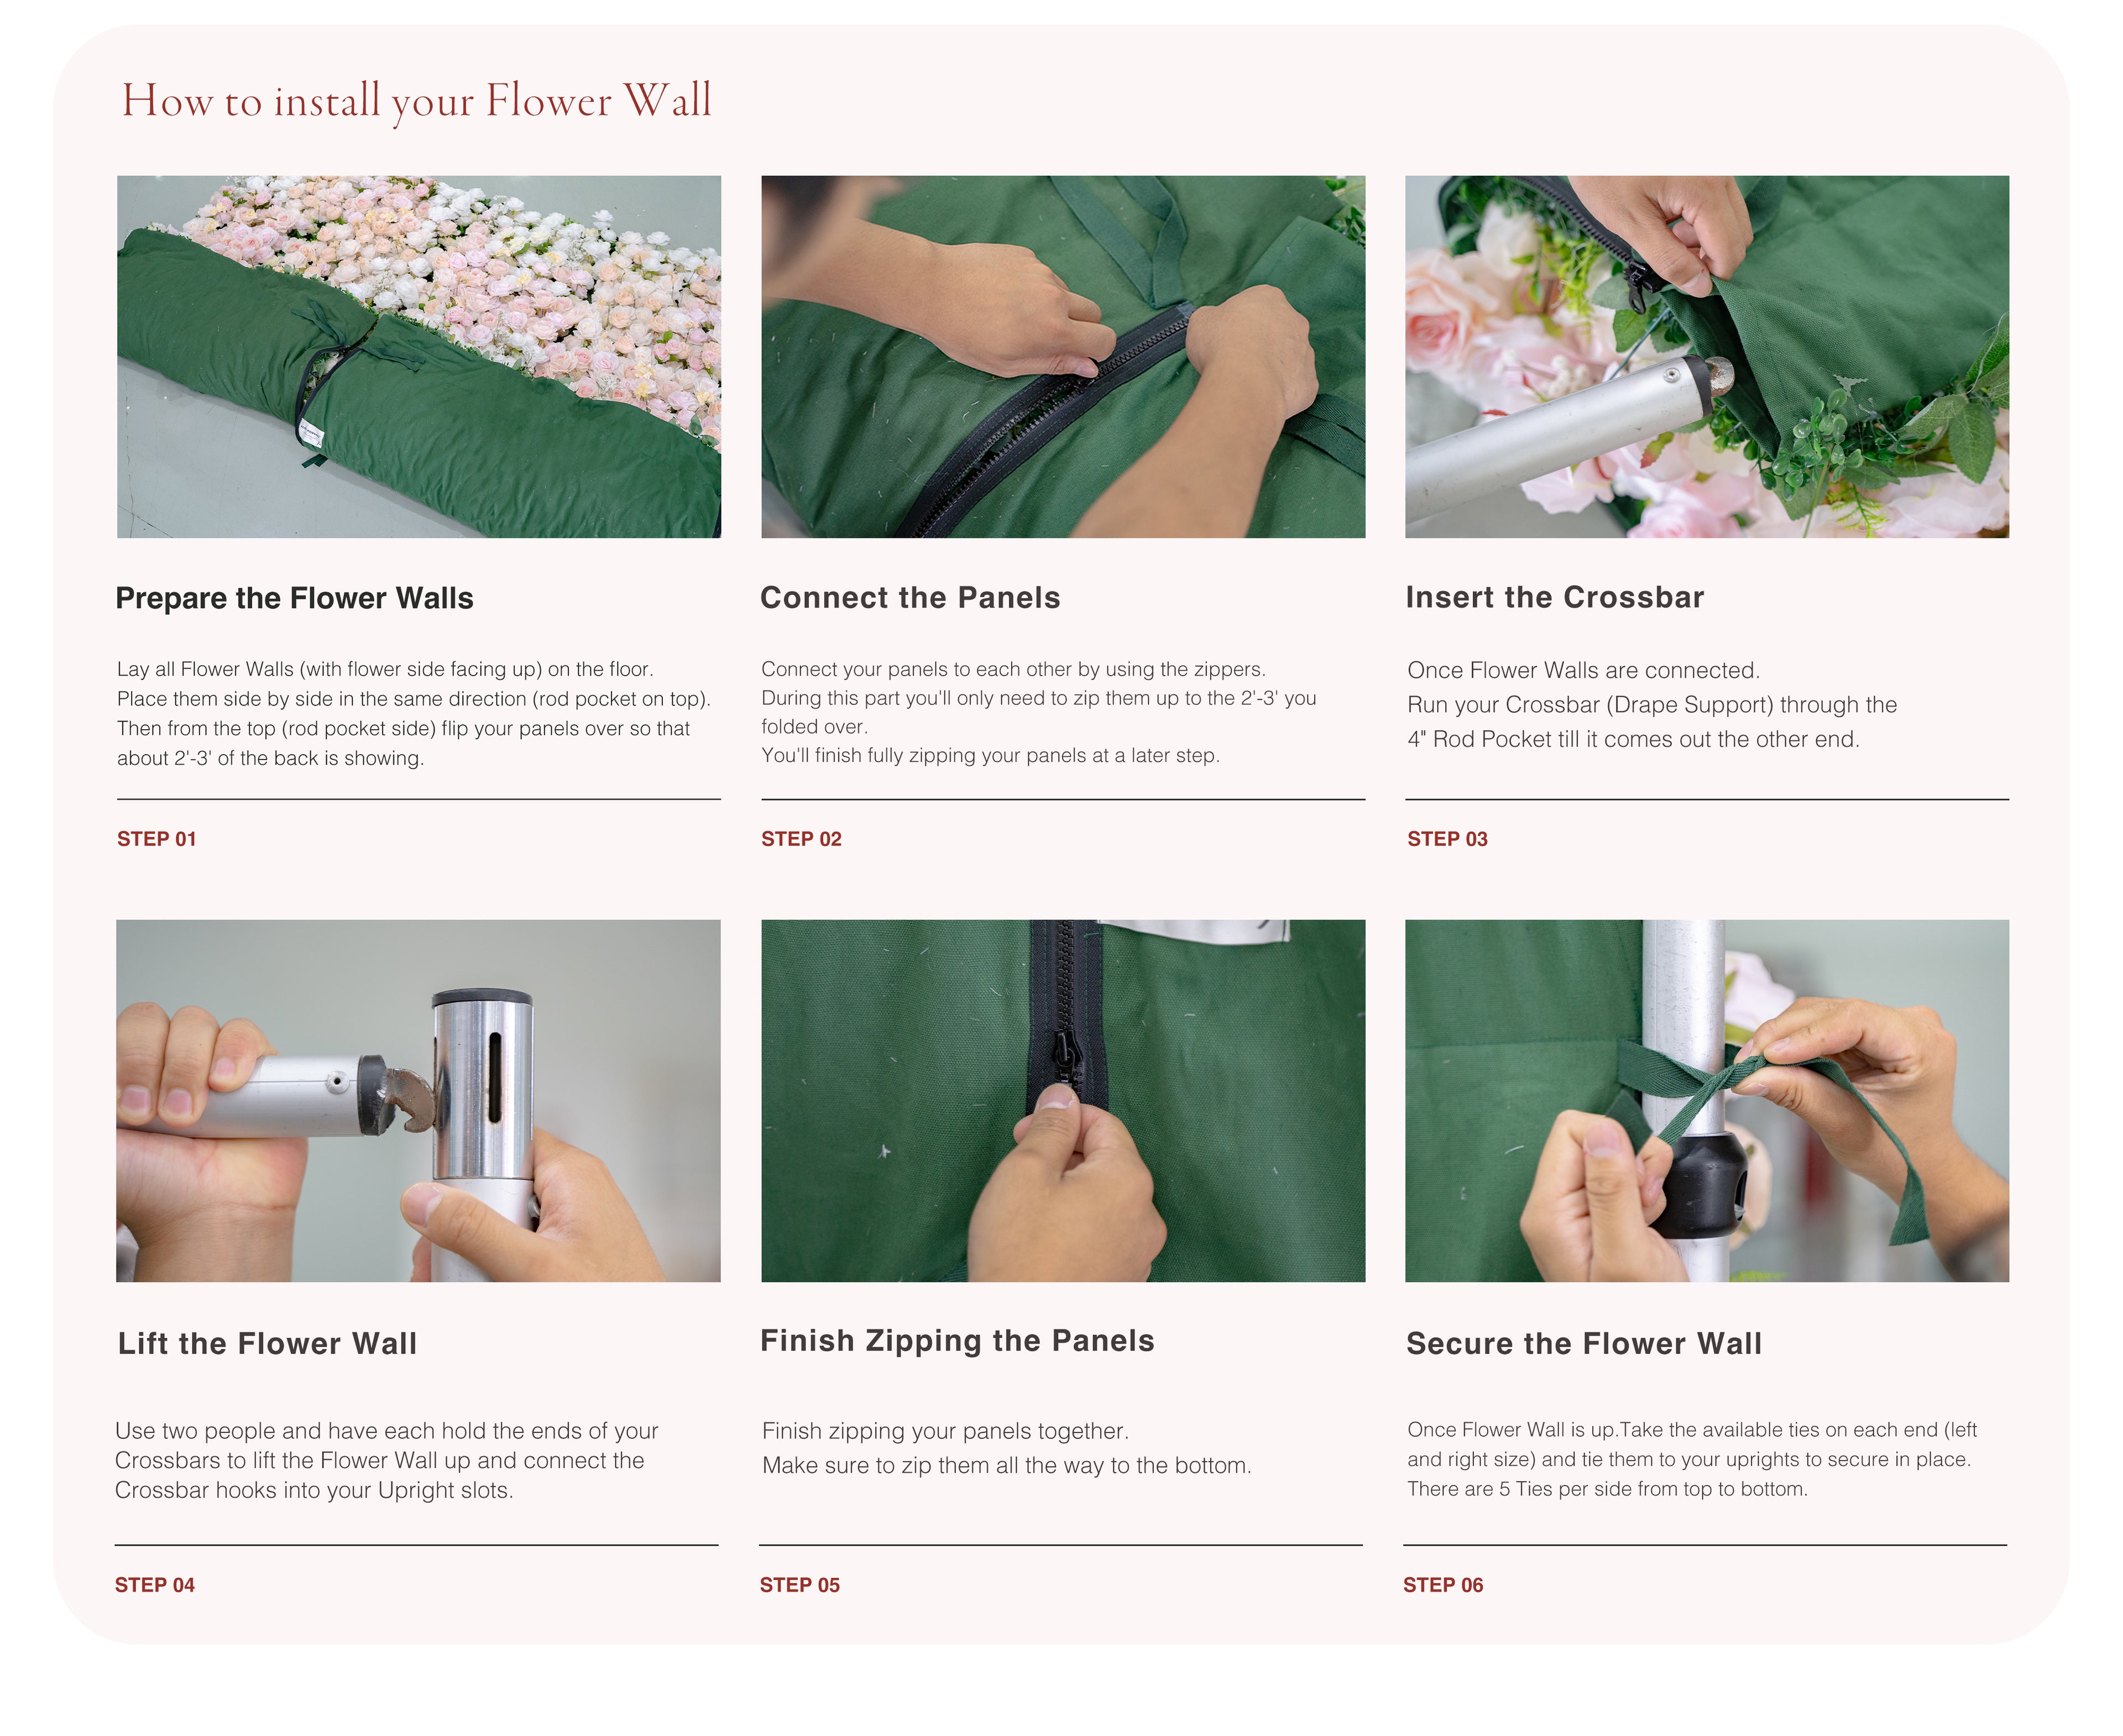The height and width of the screenshot is (1736, 2123).
Task: Click the 'How to install your Flower Wall' title
Action: click(x=417, y=101)
